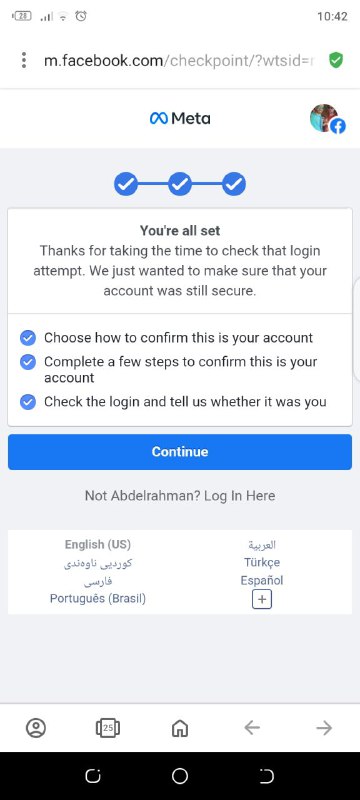
Task: Switch language to Español
Action: pos(262,580)
